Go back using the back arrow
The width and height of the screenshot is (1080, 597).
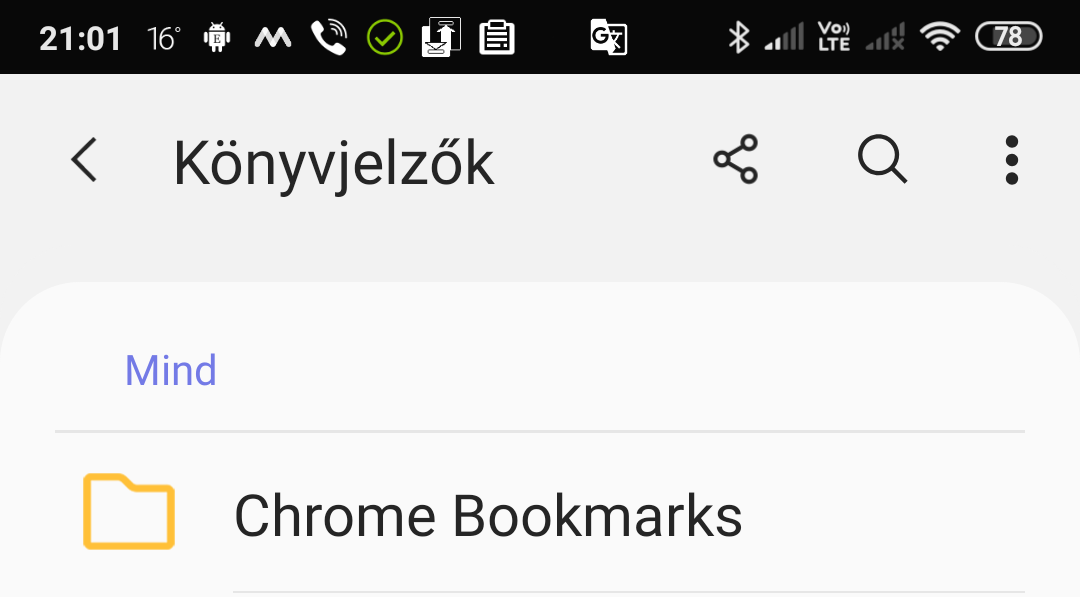[x=85, y=160]
